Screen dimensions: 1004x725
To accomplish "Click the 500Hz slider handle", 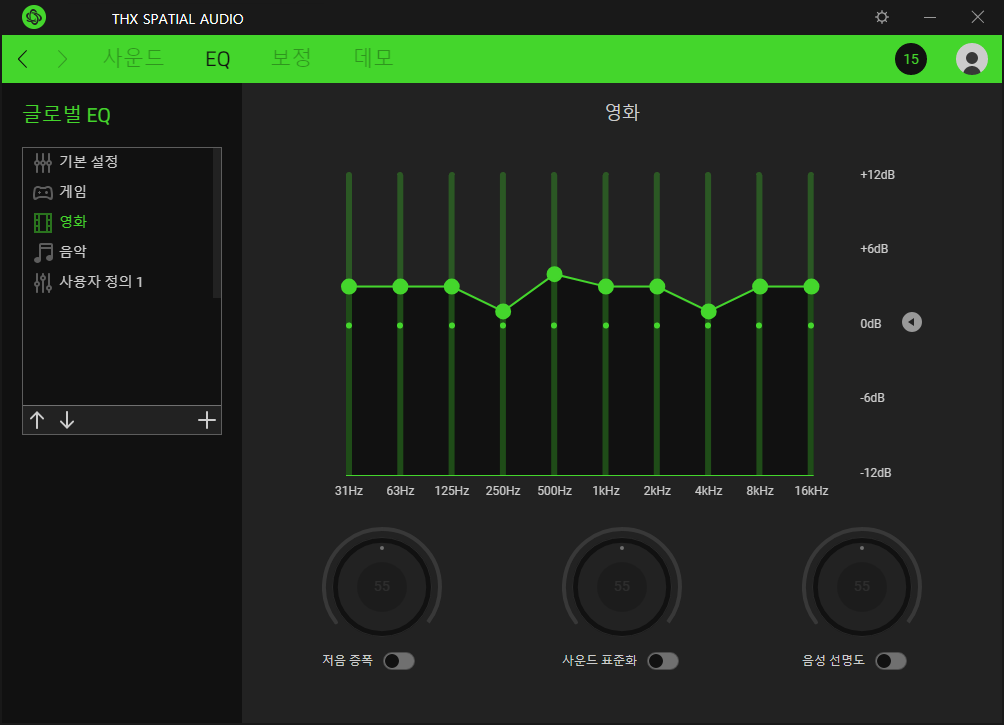I will [555, 275].
